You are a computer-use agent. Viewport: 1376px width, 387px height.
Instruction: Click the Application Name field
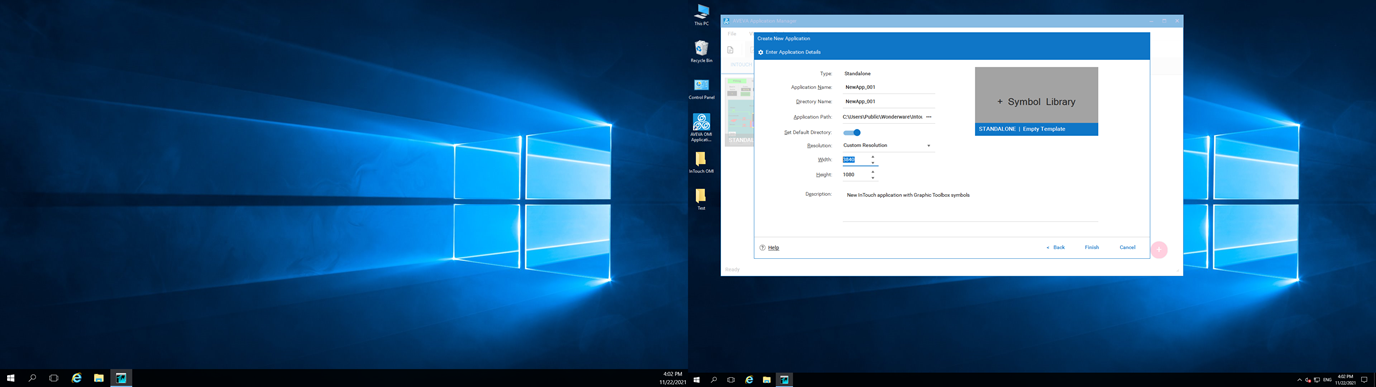click(888, 87)
